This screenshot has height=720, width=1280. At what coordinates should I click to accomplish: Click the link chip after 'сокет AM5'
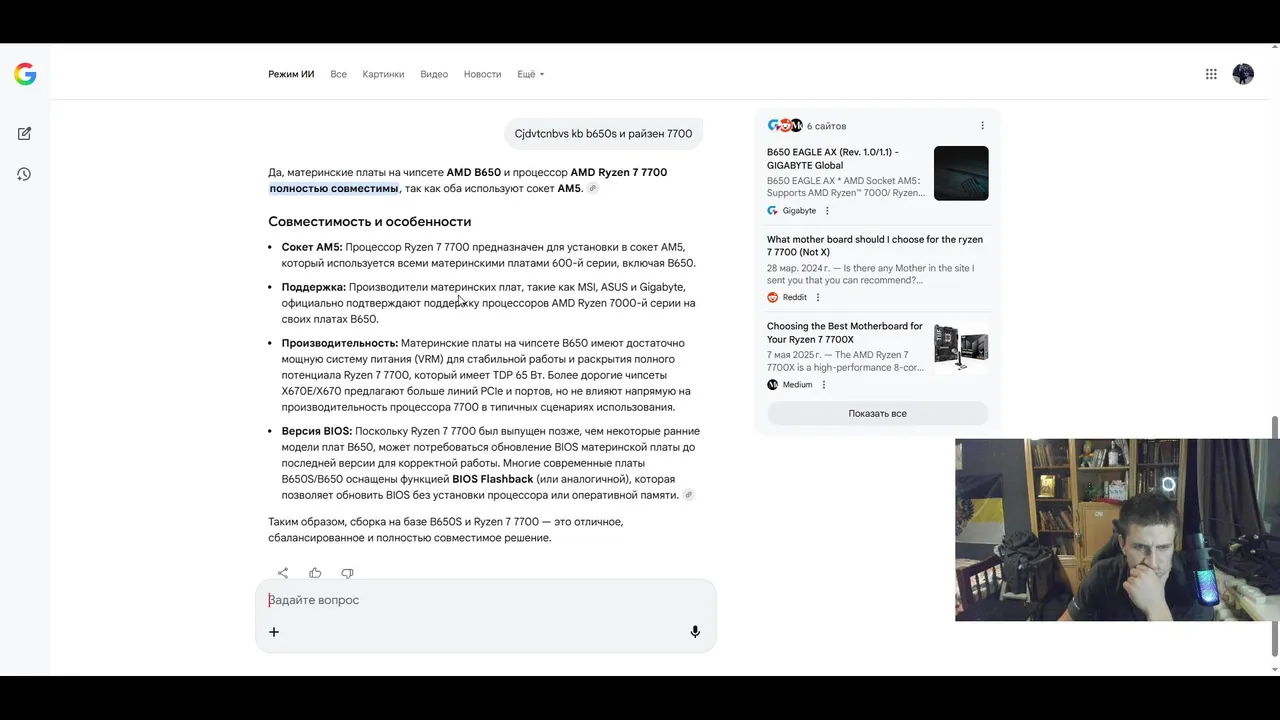point(593,188)
